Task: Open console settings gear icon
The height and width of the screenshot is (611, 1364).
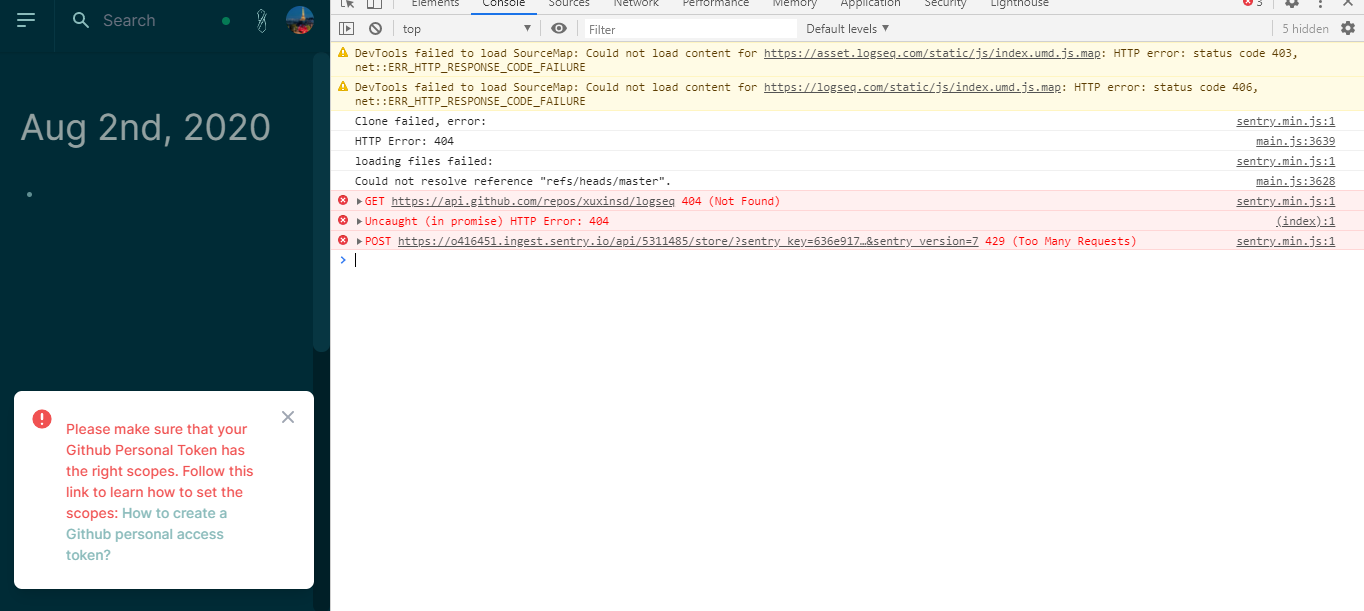Action: tap(1348, 29)
